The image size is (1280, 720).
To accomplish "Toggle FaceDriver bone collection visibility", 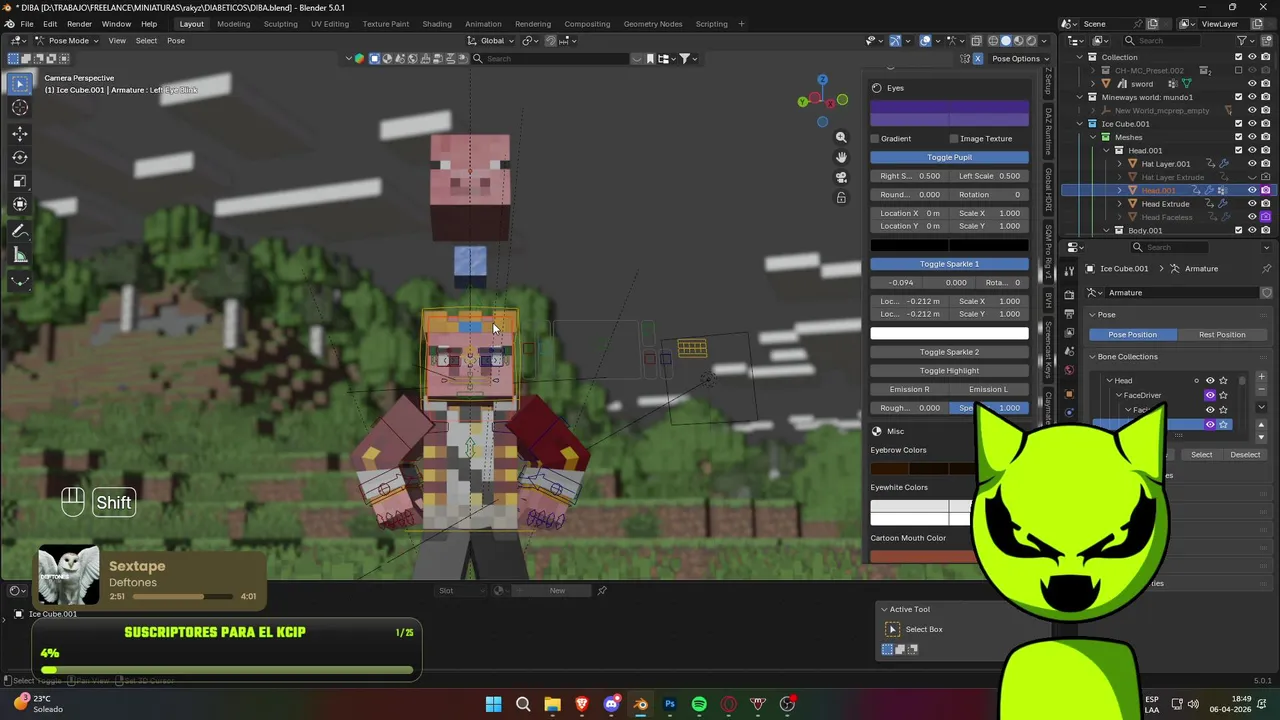I will (x=1210, y=395).
